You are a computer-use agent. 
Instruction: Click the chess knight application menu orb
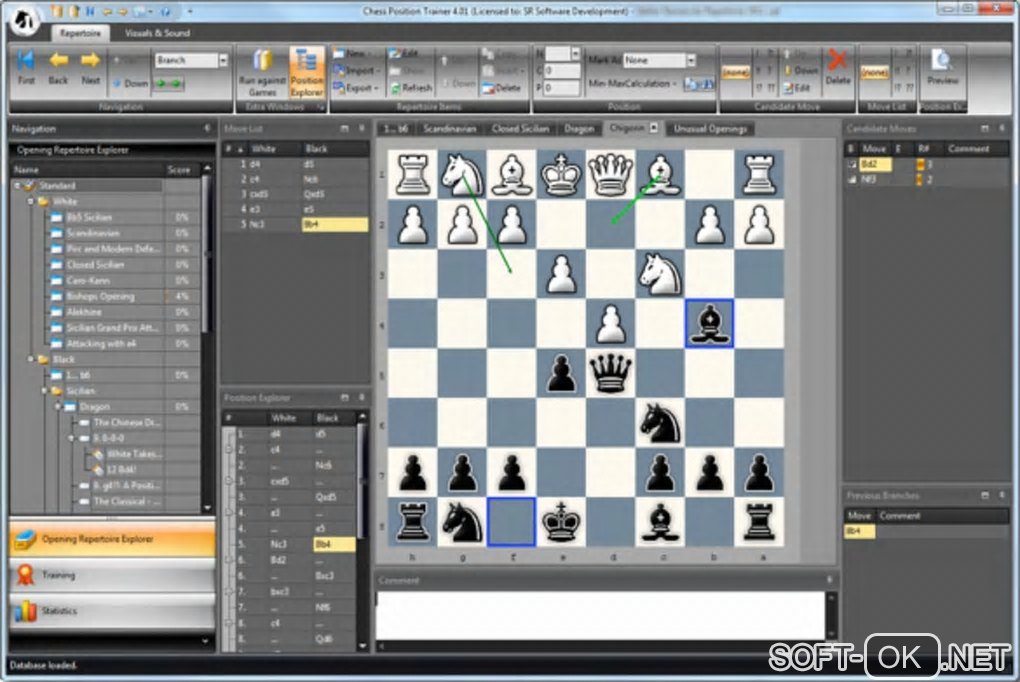[25, 20]
